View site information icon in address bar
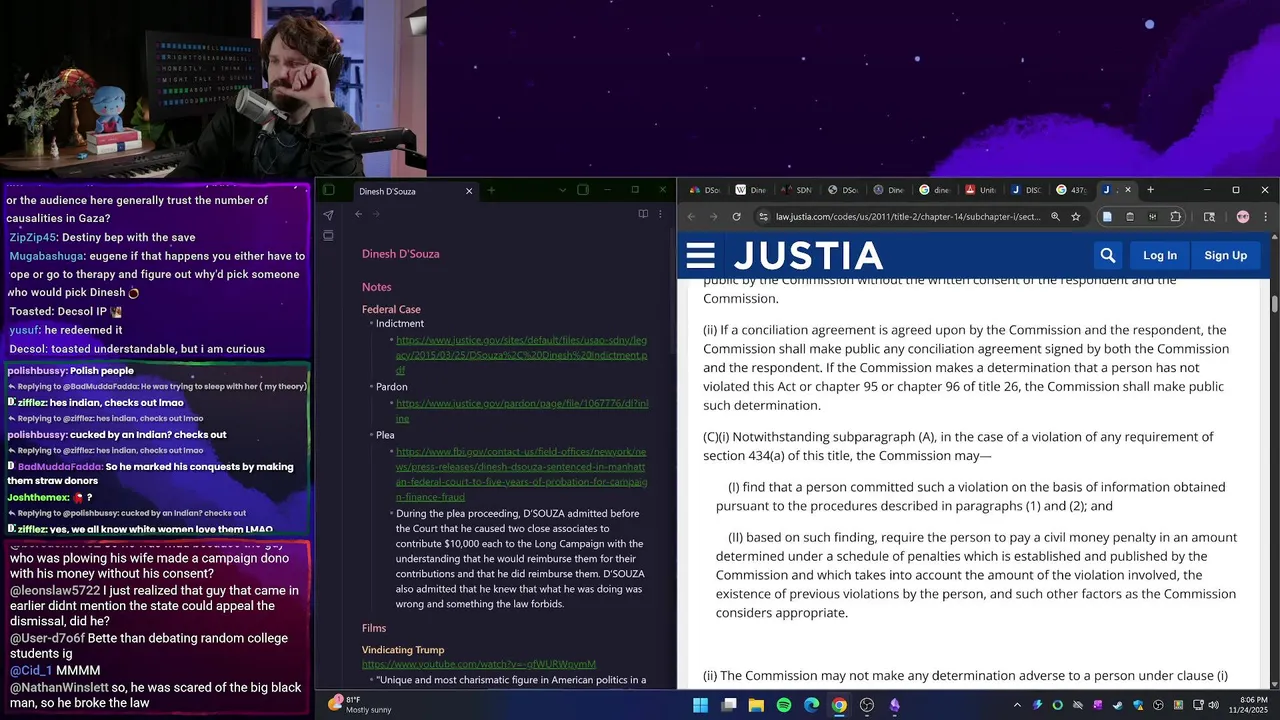 pos(763,216)
